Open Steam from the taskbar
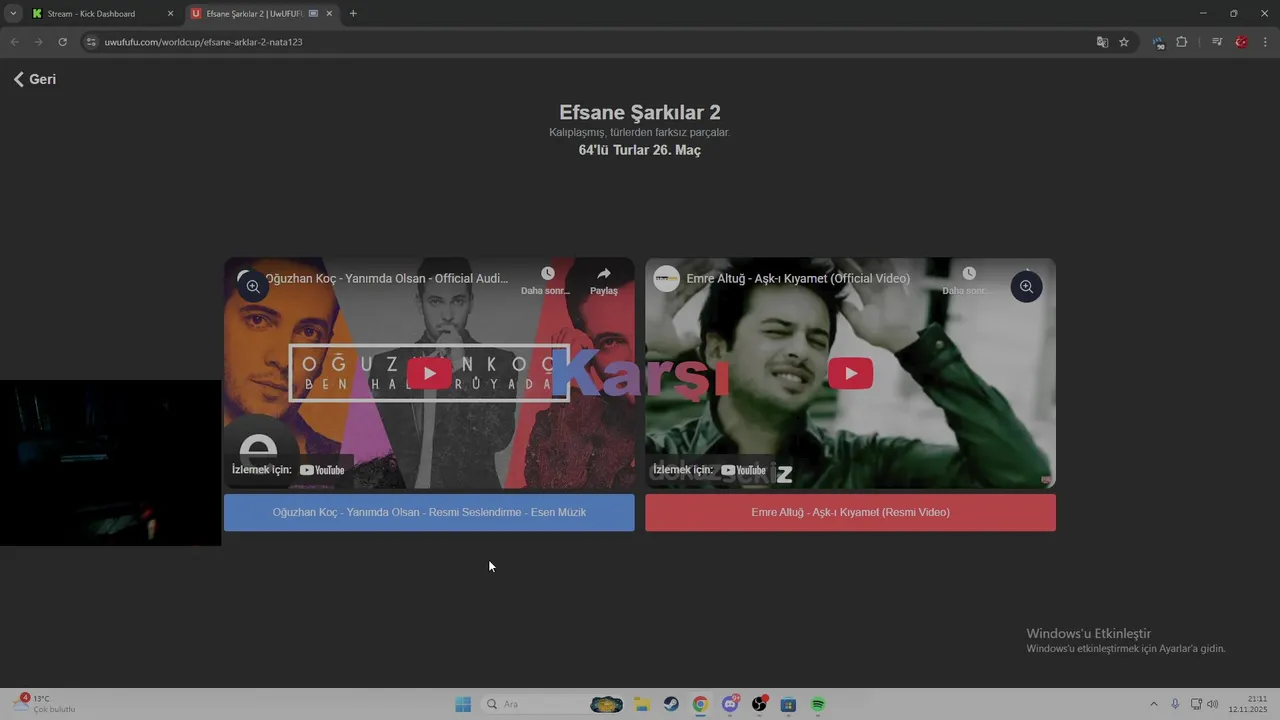 coord(671,704)
